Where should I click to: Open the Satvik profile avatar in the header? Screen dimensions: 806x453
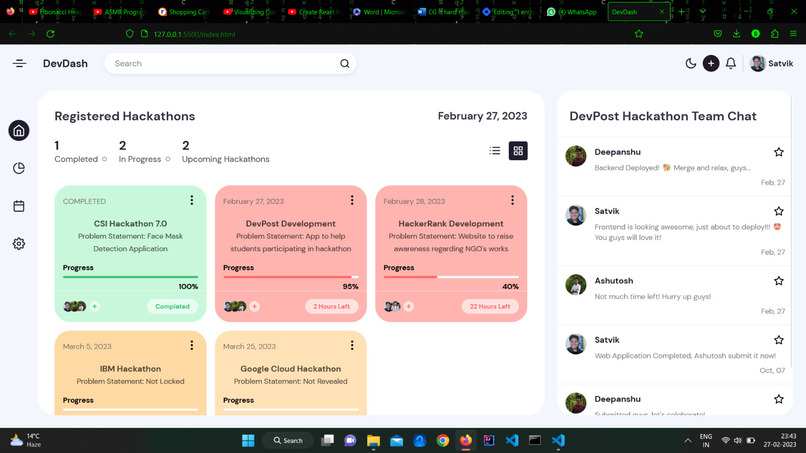pyautogui.click(x=757, y=63)
